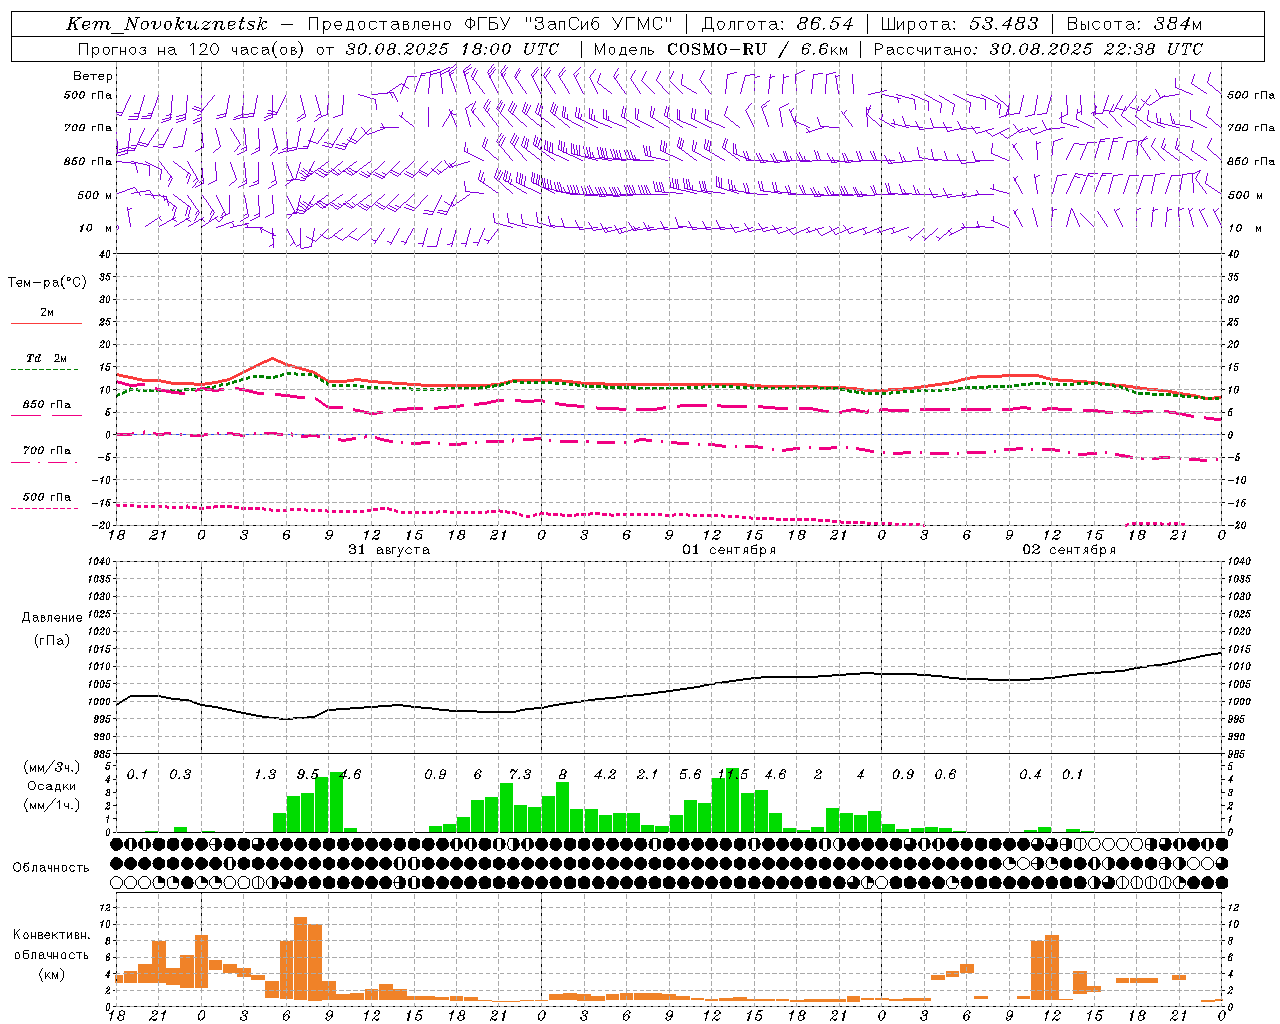This screenshot has height=1024, width=1280.
Task: Click the precipitation total 0.4
Action: coord(1030,775)
